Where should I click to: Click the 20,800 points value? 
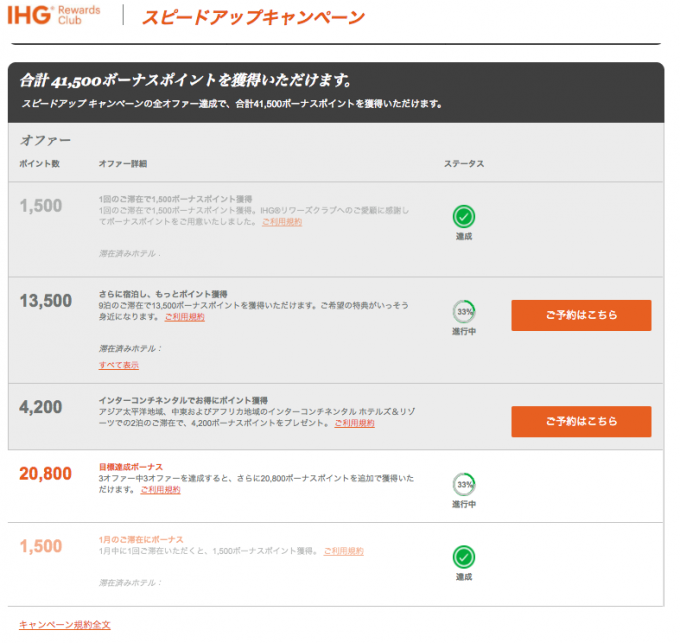pyautogui.click(x=46, y=473)
